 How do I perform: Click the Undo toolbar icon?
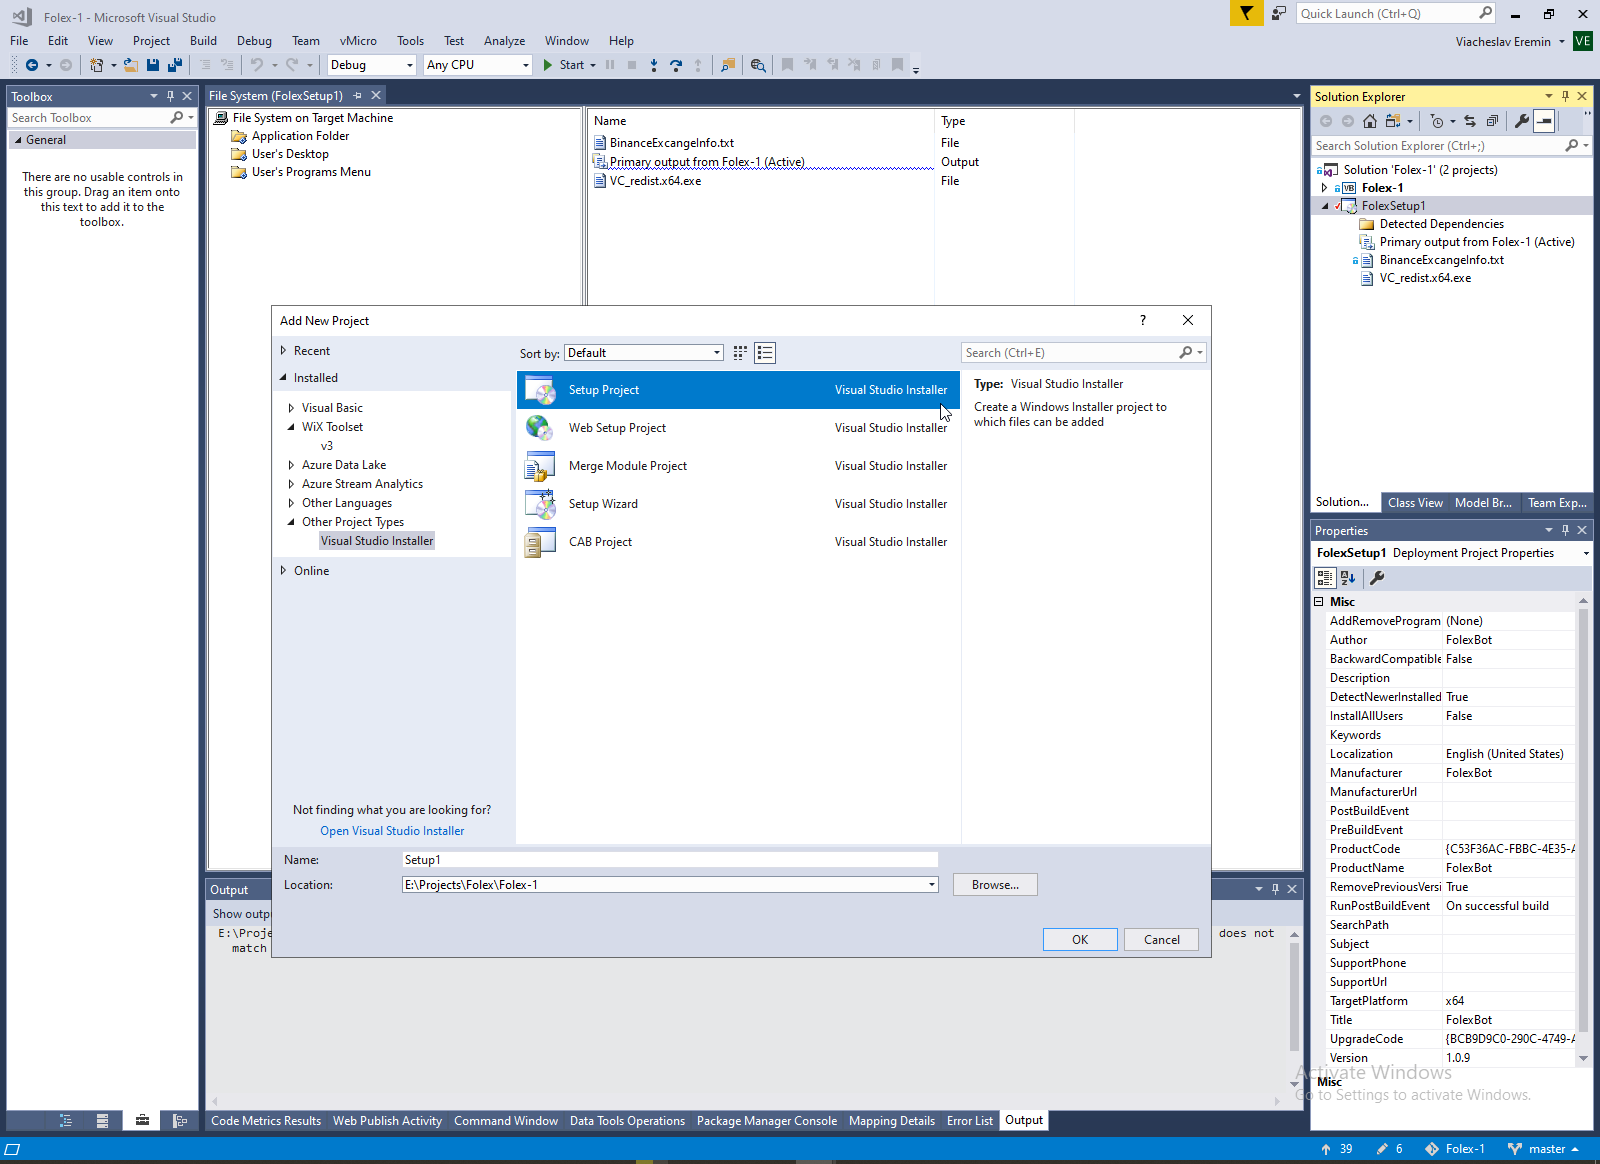tap(257, 65)
